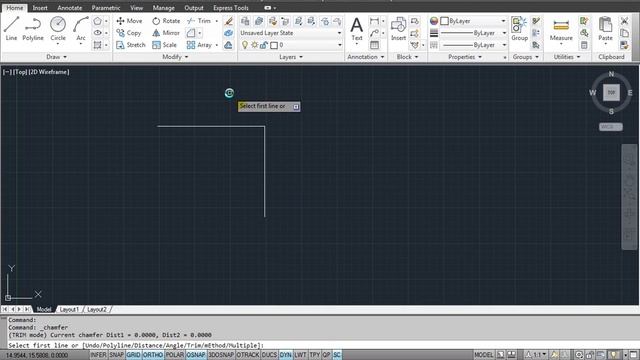
Task: Toggle GRID display
Action: coord(133,355)
